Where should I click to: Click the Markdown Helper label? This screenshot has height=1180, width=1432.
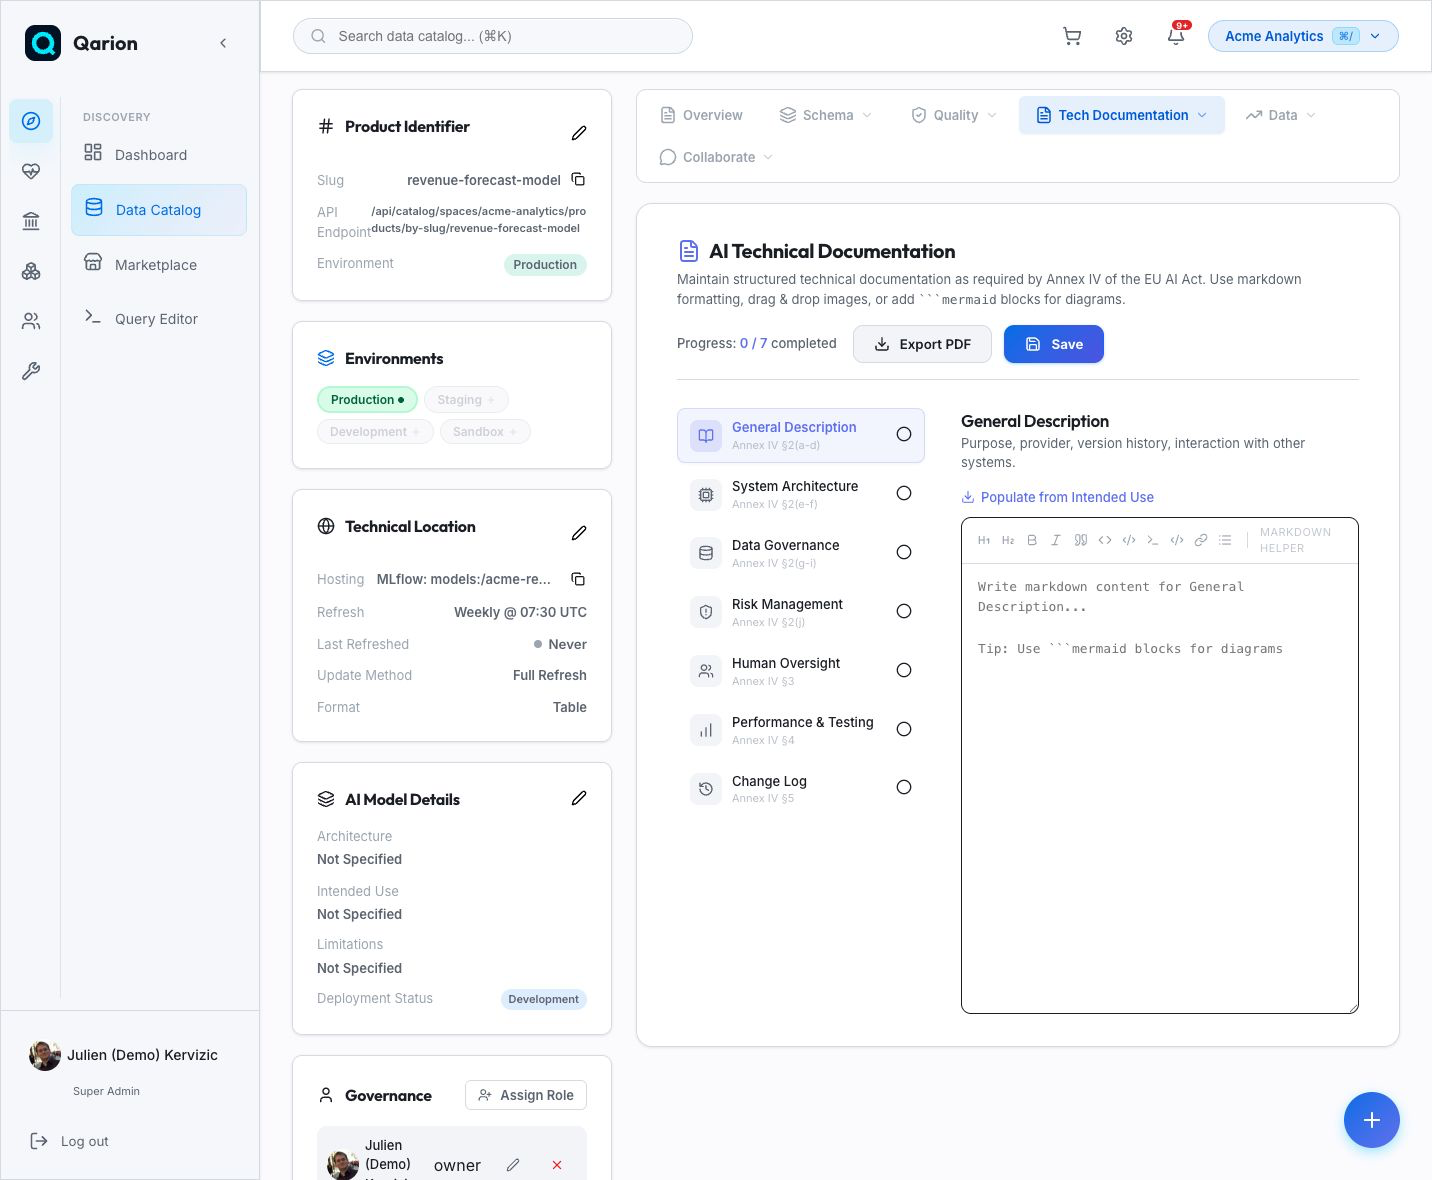1295,540
